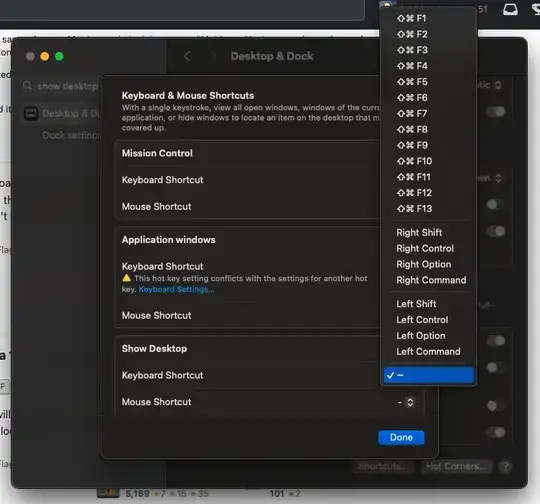This screenshot has height=504, width=540.
Task: Choose ⇧⌘ F4 from the list
Action: coord(429,66)
